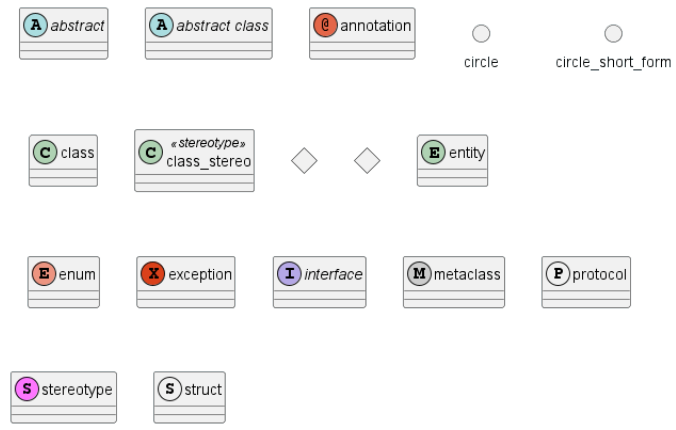Click the cyan A icon beside abstract
The width and height of the screenshot is (676, 430).
35,25
